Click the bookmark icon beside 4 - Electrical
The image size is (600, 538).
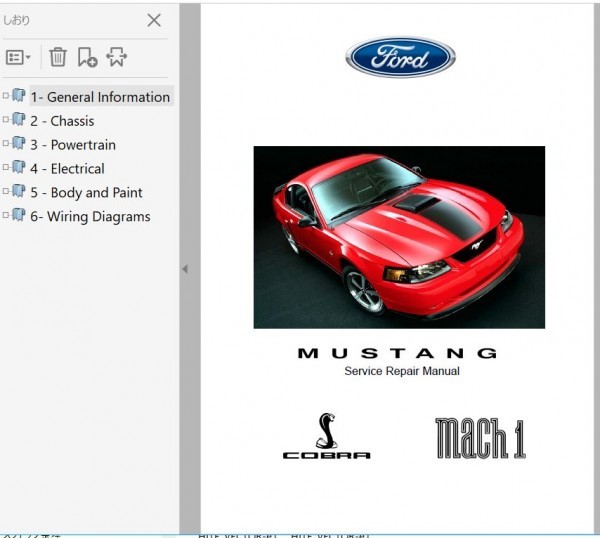click(18, 167)
